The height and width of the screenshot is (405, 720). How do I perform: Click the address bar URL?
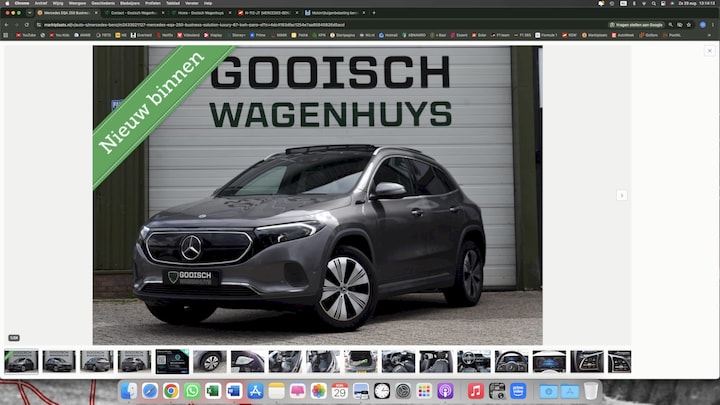coord(194,25)
